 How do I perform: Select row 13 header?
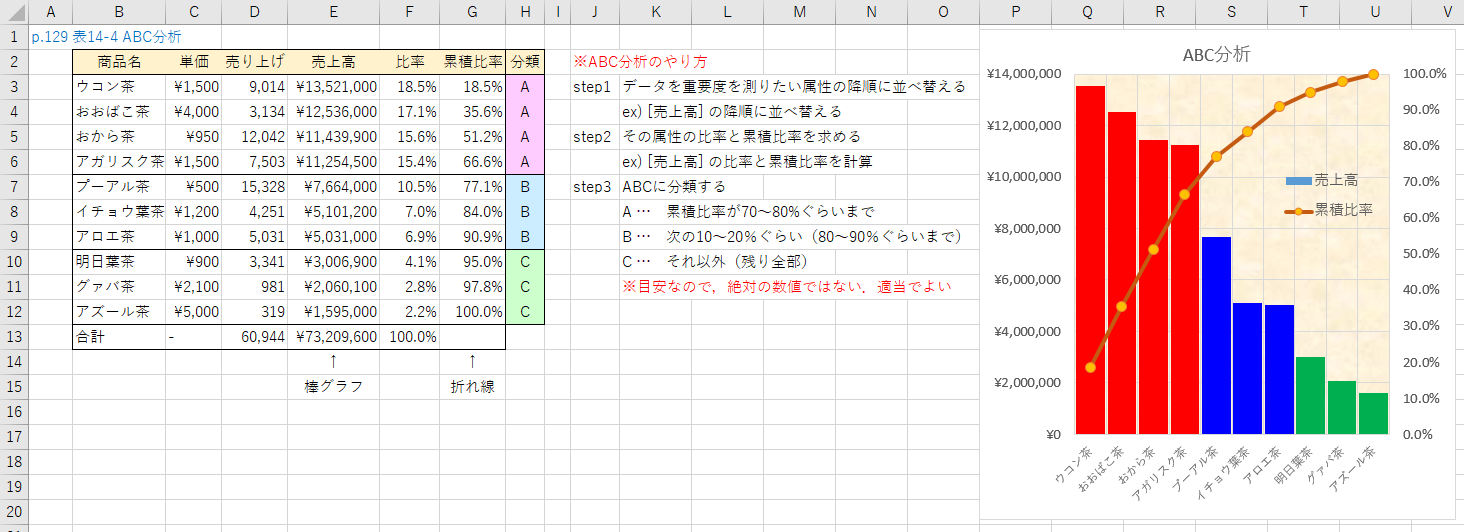14,337
